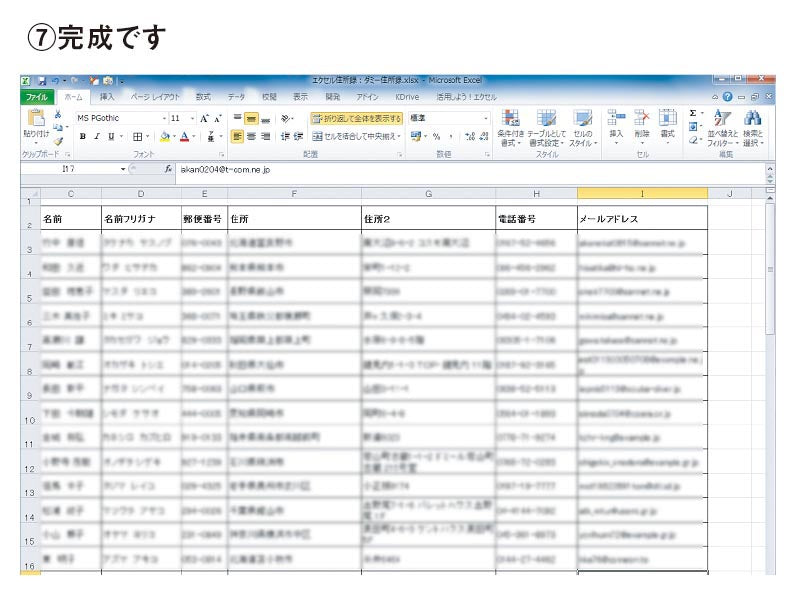Open Conditional Formatting (条件付き書式)
This screenshot has height=600, width=800.
(510, 127)
